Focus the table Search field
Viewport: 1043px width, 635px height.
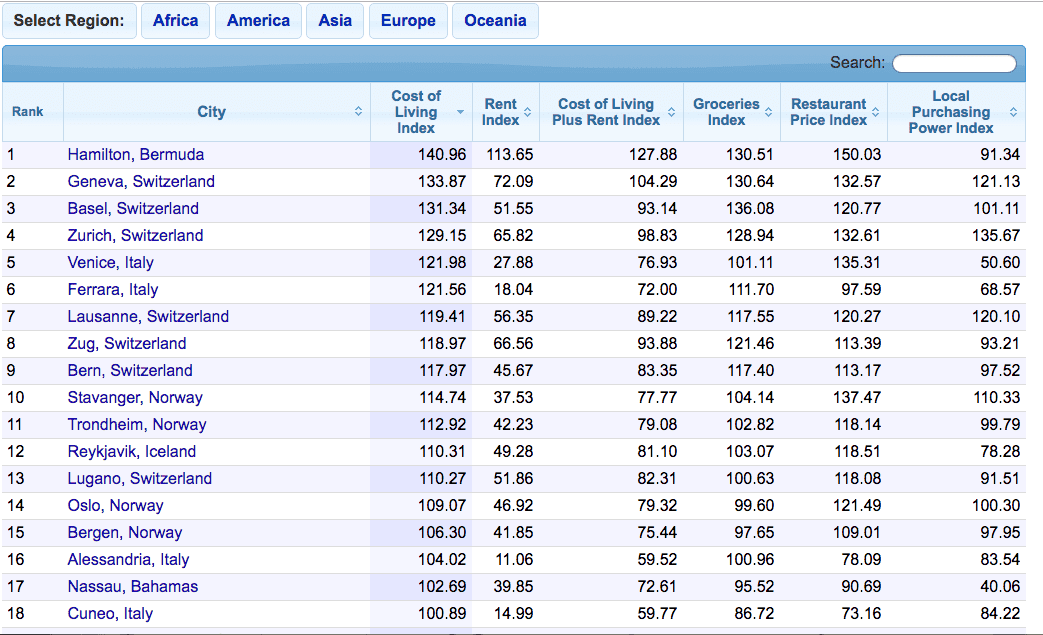tap(954, 64)
